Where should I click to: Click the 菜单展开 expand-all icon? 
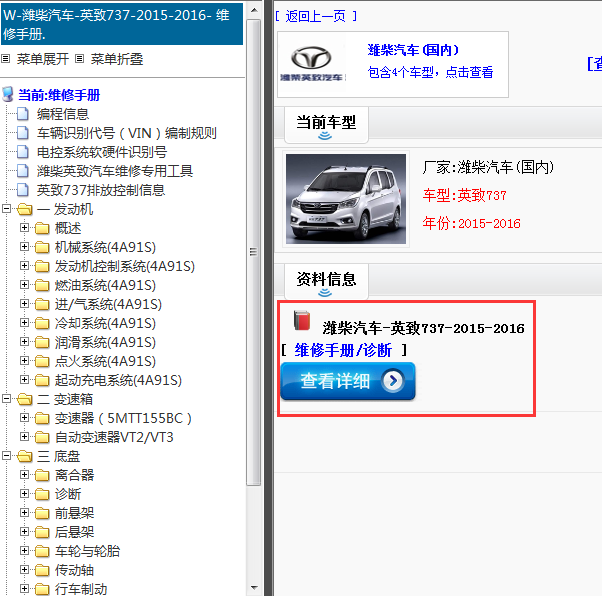click(5, 59)
